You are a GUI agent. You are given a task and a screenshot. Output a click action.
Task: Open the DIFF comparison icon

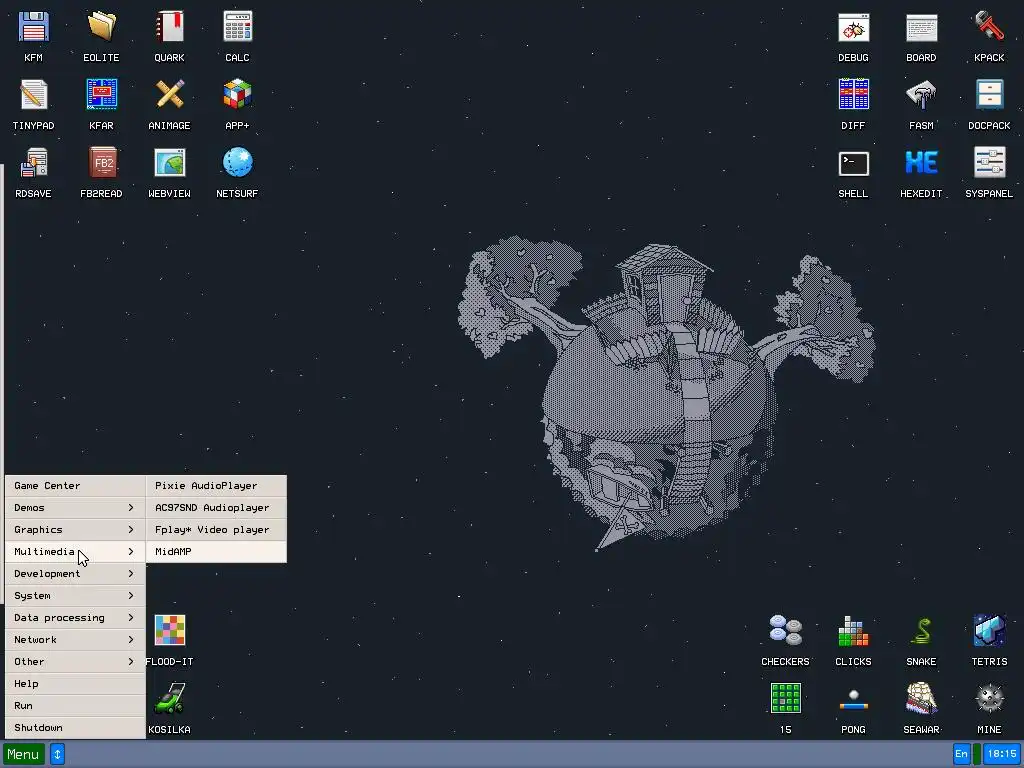(x=854, y=95)
